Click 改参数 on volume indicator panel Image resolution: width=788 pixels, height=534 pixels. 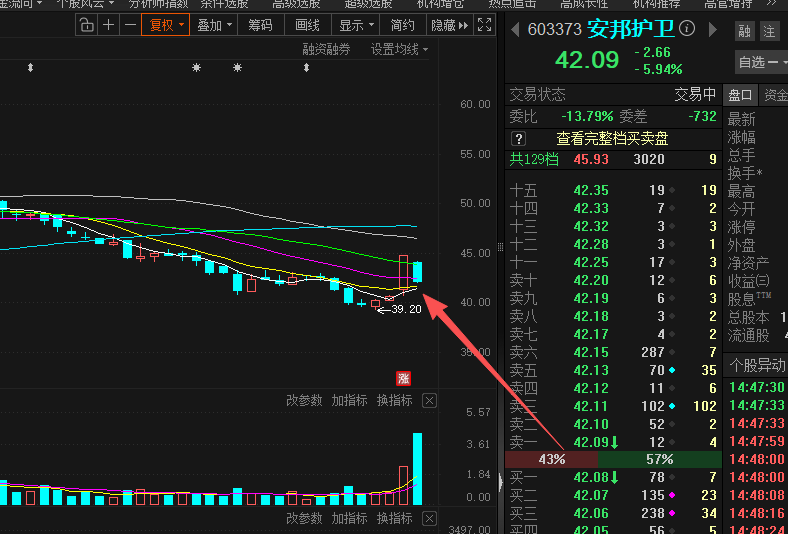[x=304, y=400]
